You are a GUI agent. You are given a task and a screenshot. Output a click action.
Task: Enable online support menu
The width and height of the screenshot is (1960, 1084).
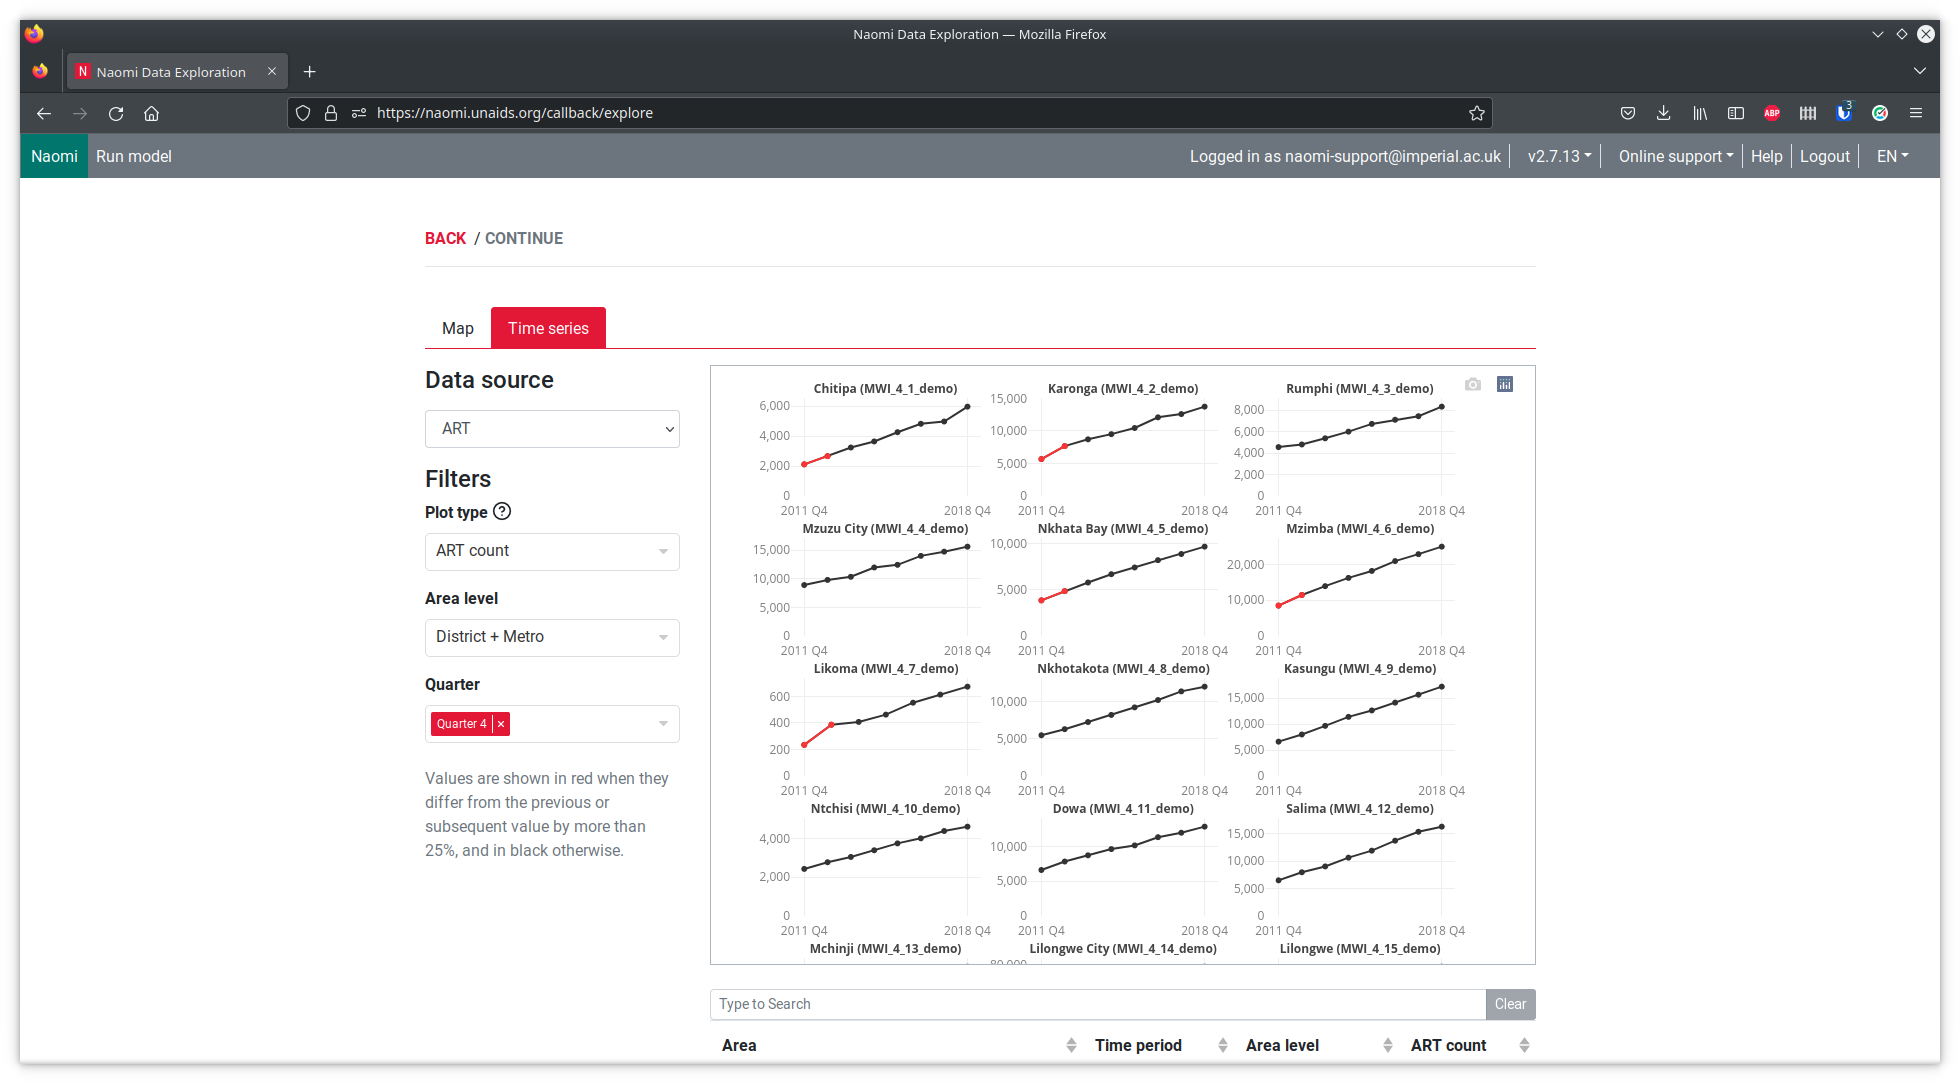1673,156
